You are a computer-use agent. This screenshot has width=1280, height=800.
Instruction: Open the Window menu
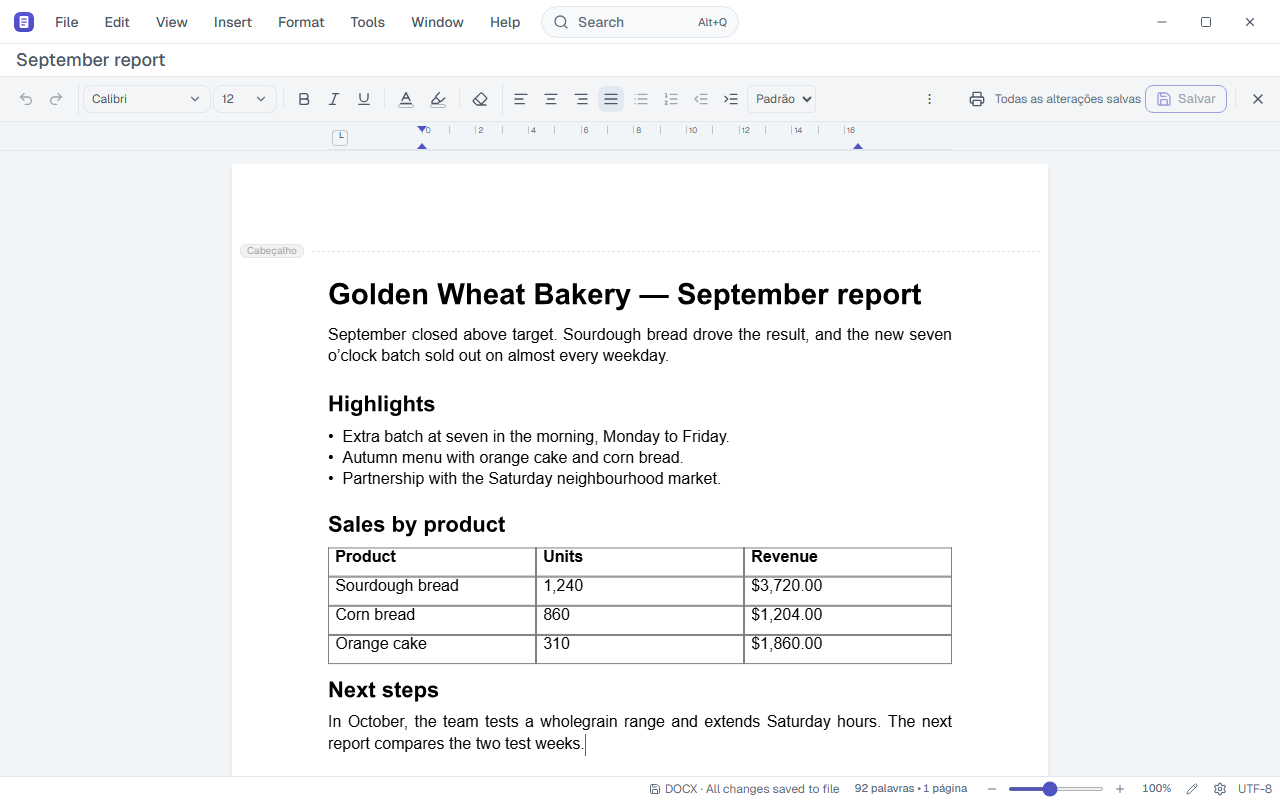(438, 22)
